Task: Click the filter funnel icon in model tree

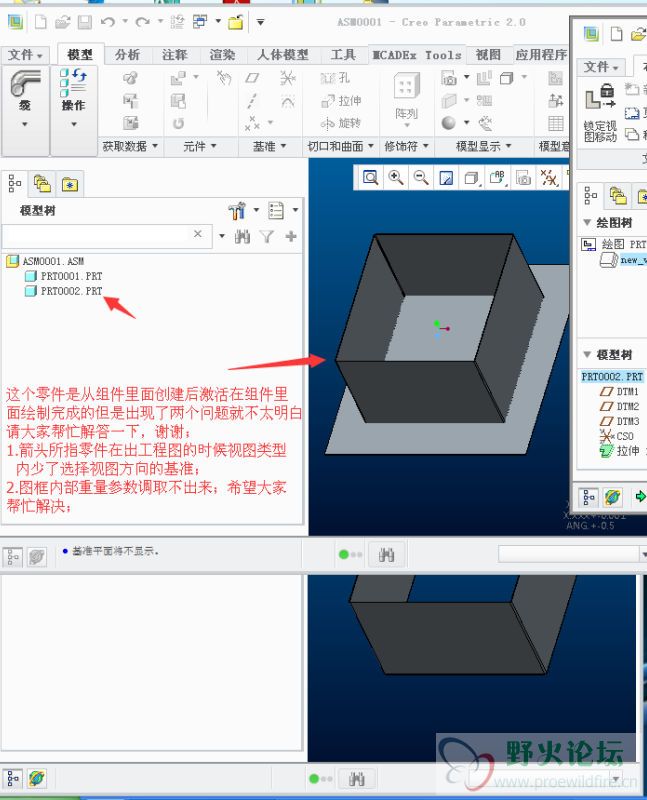Action: coord(266,236)
